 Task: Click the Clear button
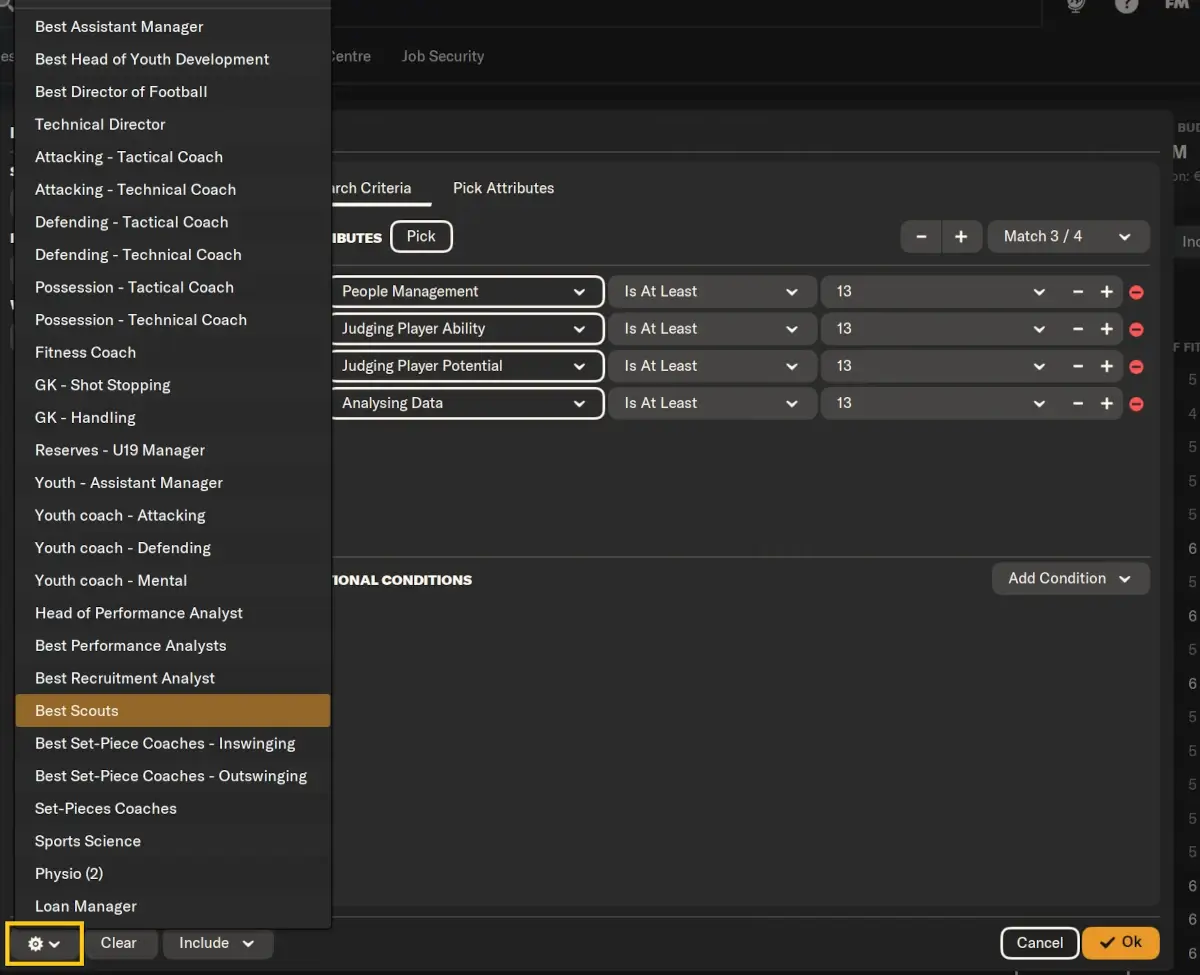pos(118,943)
